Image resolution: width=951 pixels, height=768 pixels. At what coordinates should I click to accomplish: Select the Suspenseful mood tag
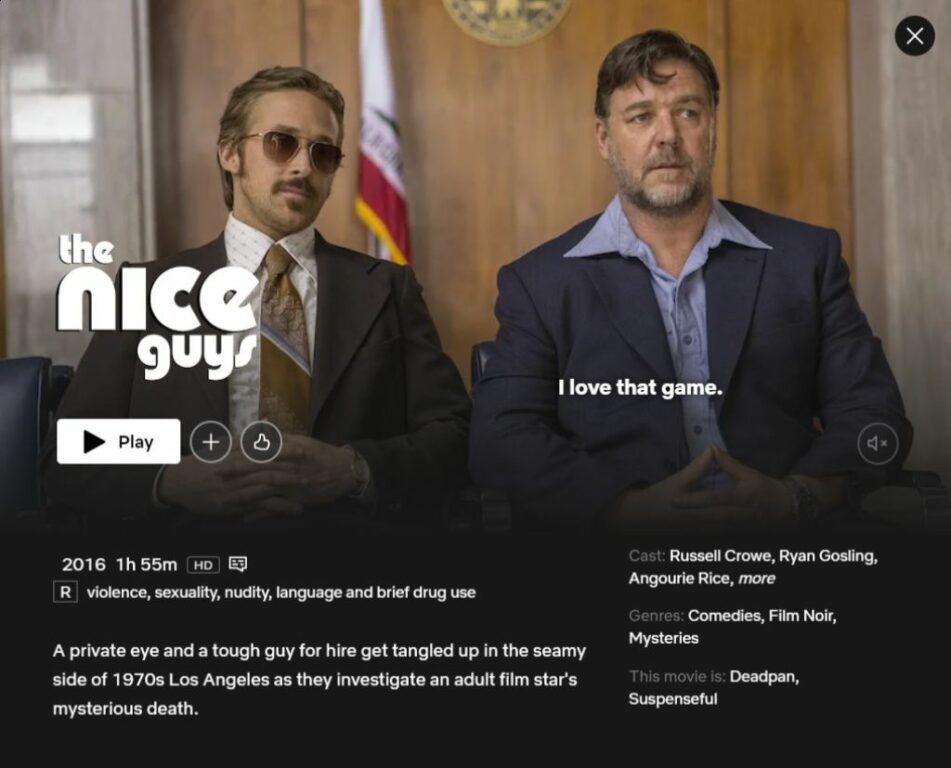[673, 699]
